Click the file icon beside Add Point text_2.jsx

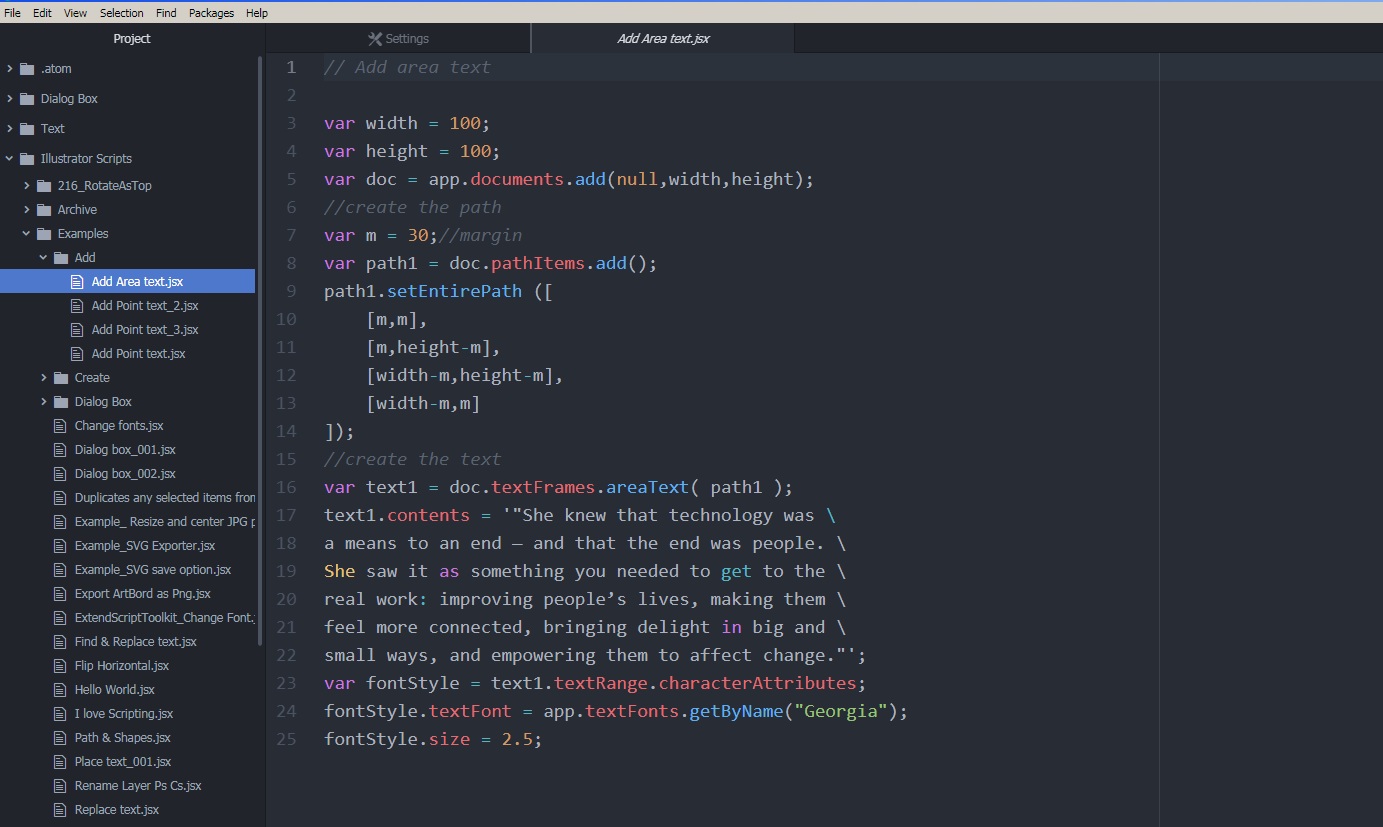77,306
